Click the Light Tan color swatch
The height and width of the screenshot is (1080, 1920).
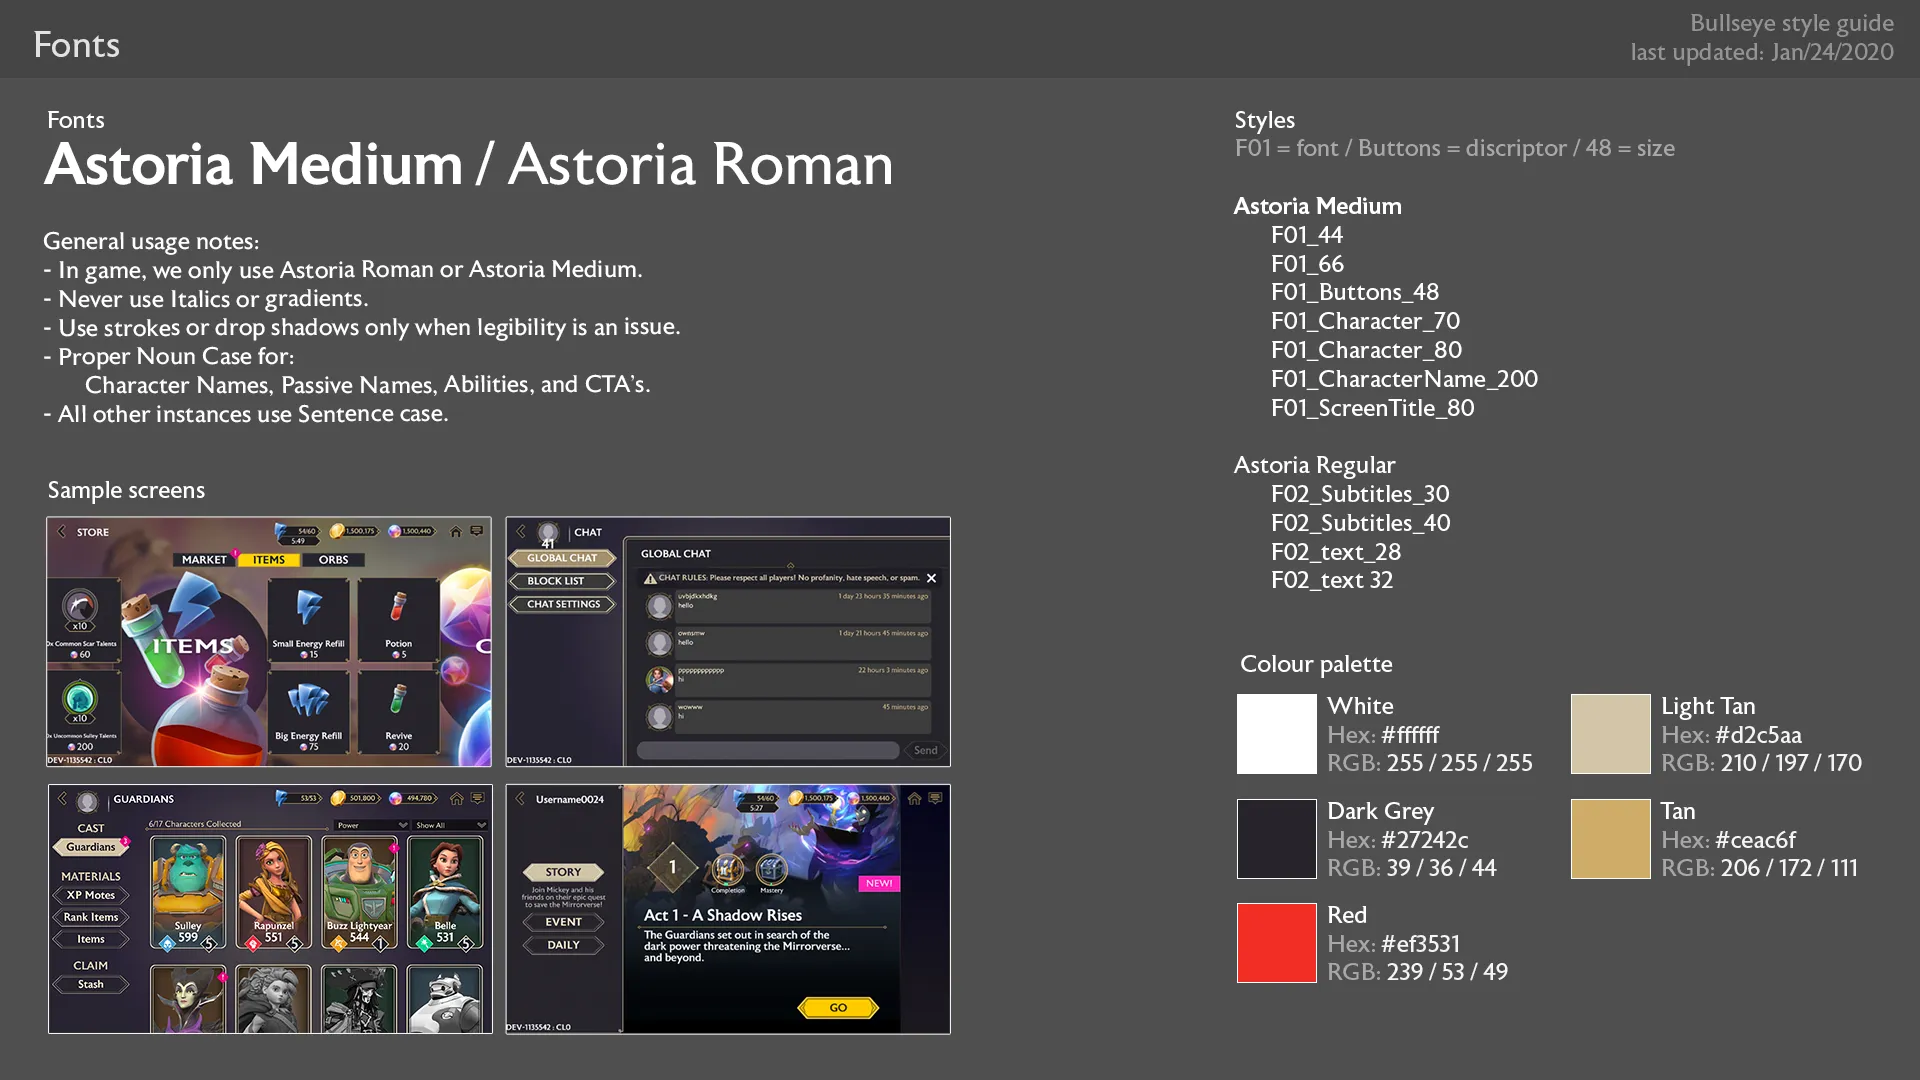[x=1610, y=734]
